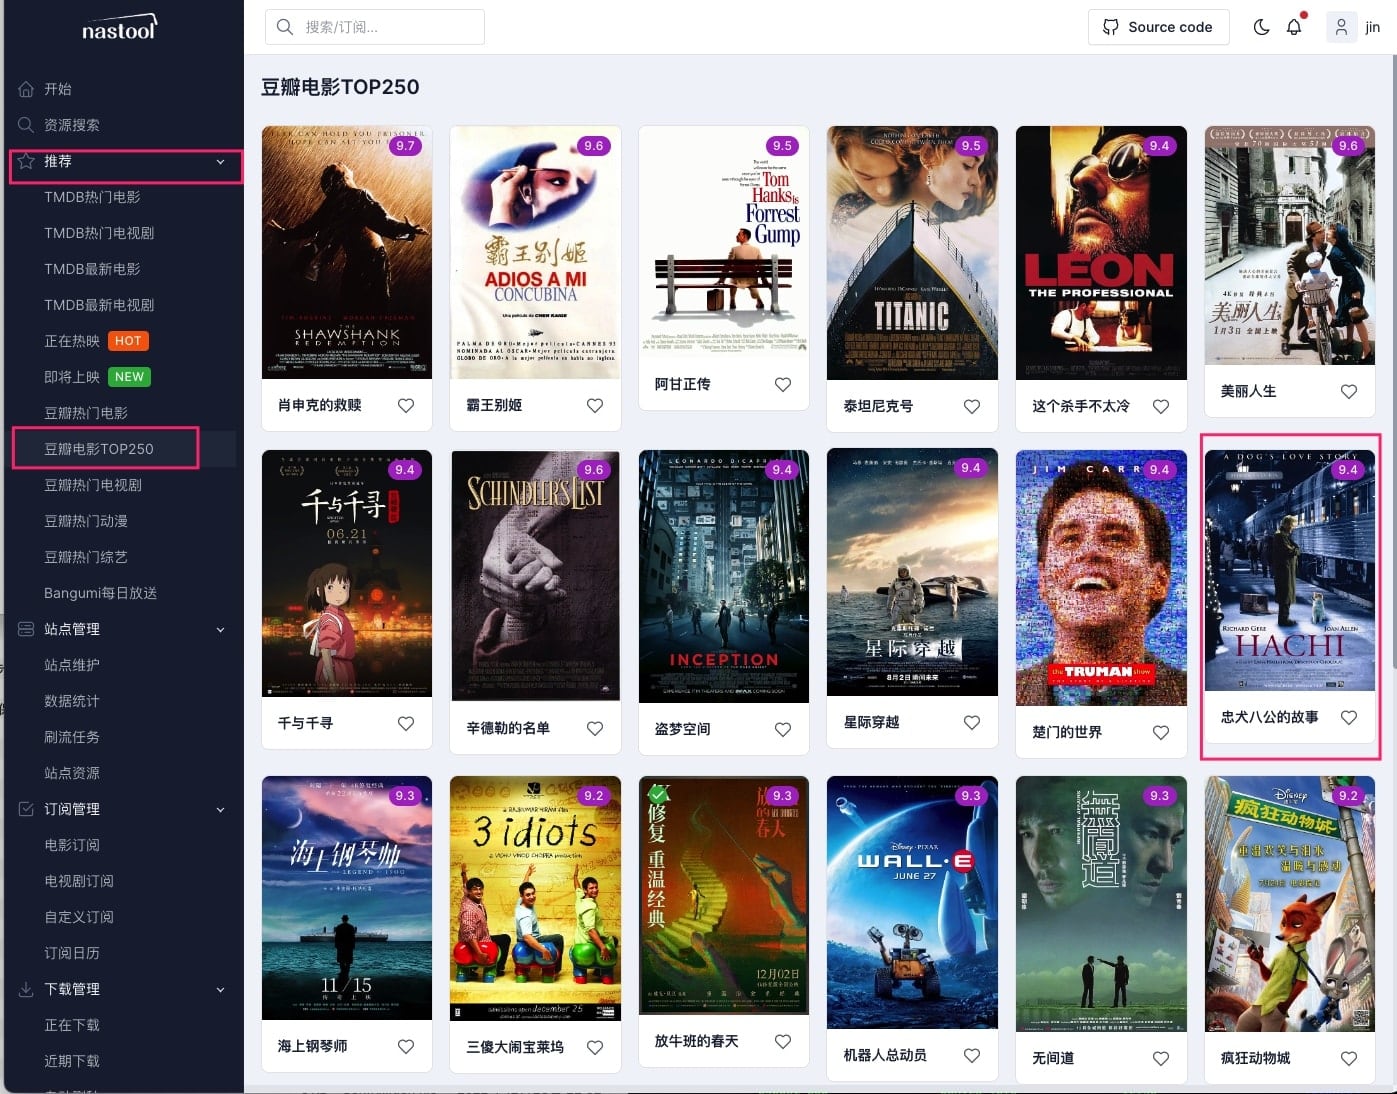The image size is (1397, 1094).
Task: Open the jin user avatar menu
Action: (x=1341, y=27)
